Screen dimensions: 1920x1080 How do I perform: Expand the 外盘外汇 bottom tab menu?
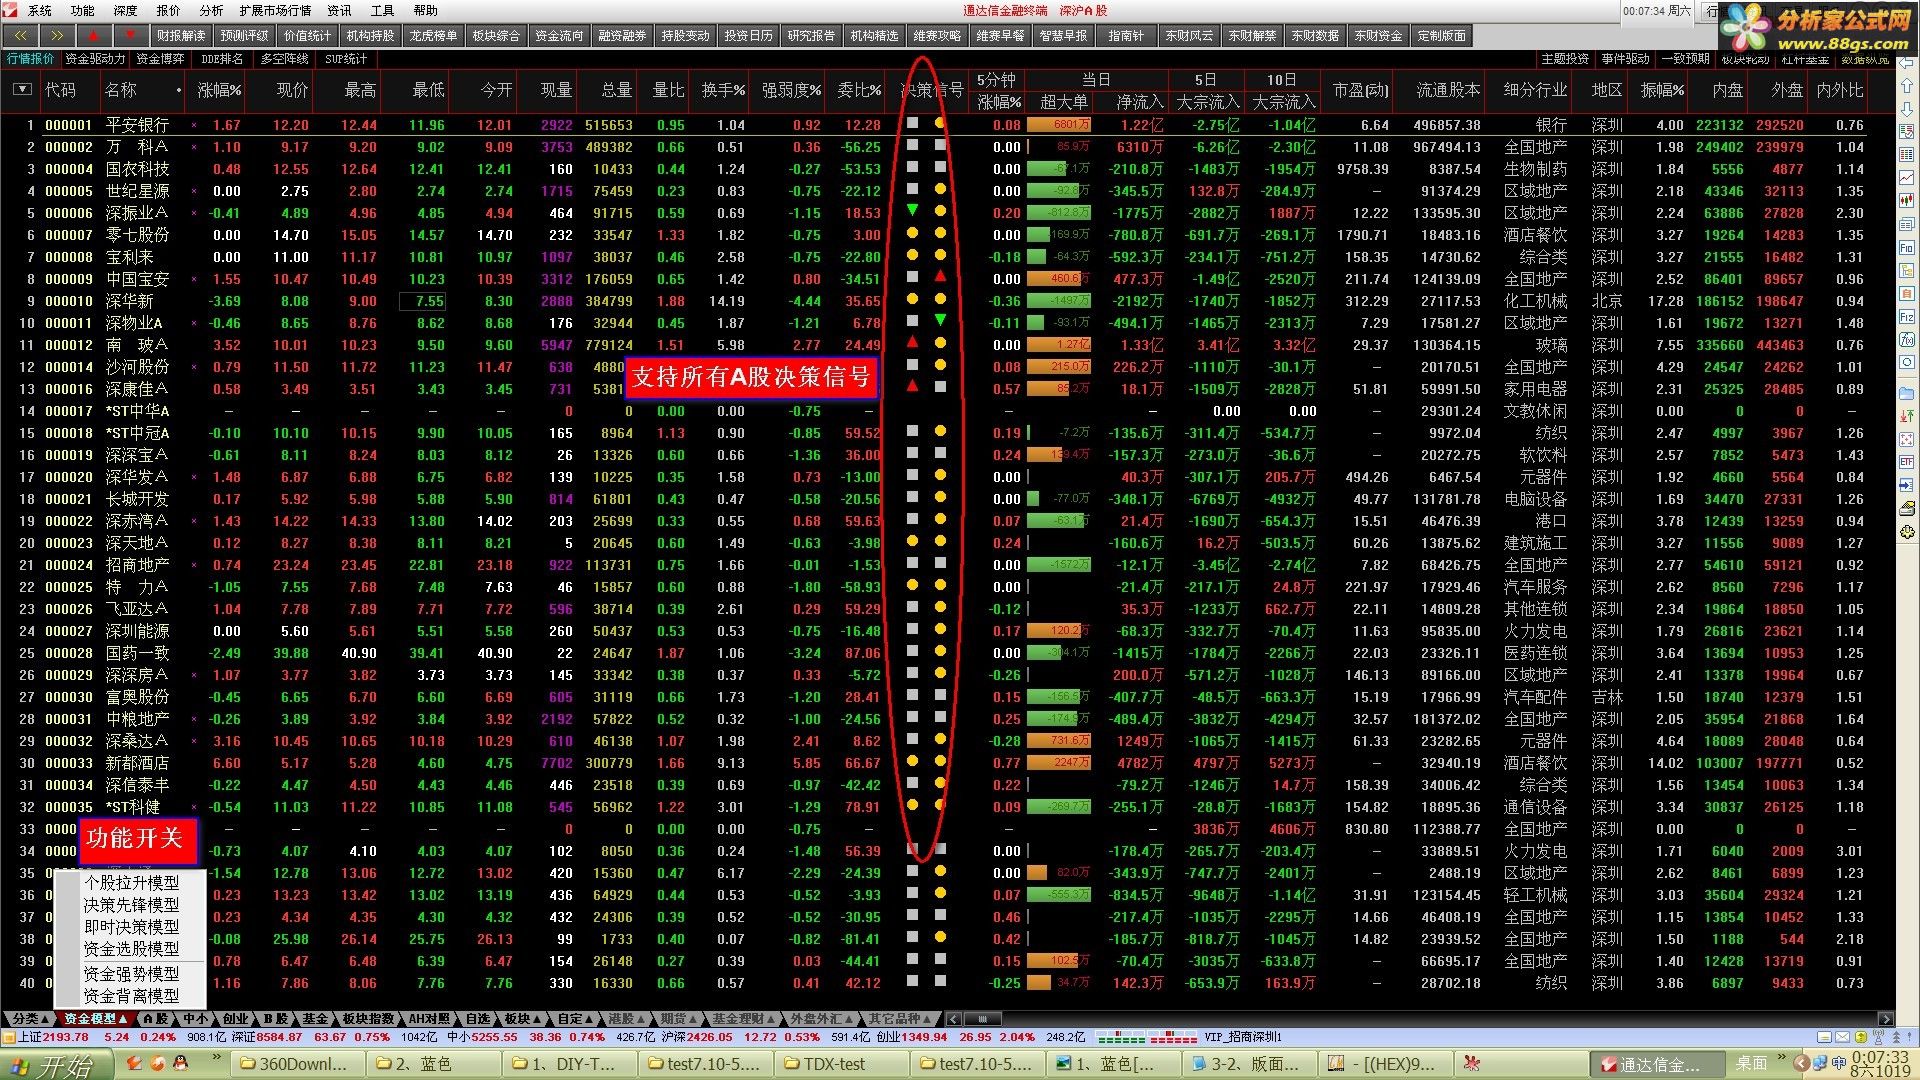821,1019
